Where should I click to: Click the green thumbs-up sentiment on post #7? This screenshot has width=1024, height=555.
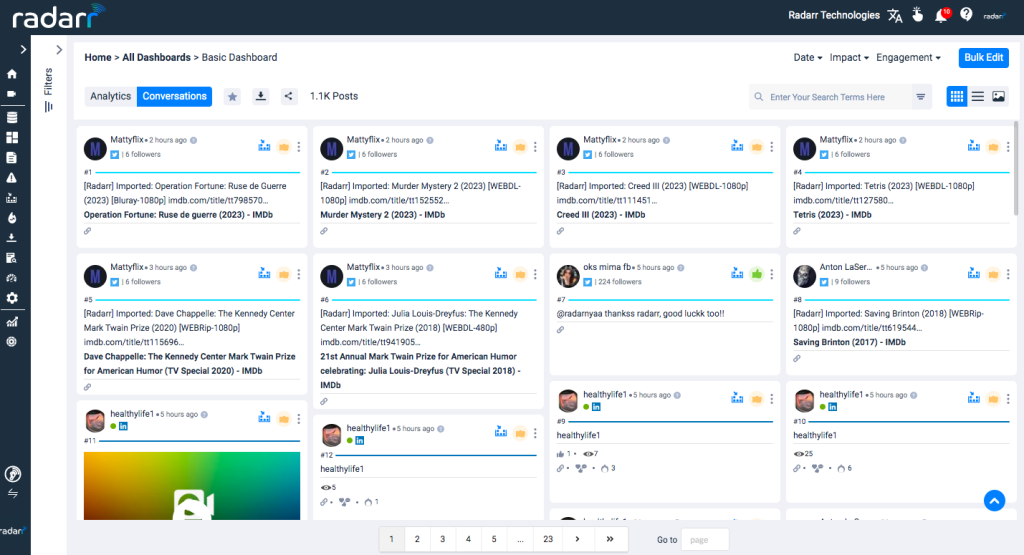(x=757, y=274)
